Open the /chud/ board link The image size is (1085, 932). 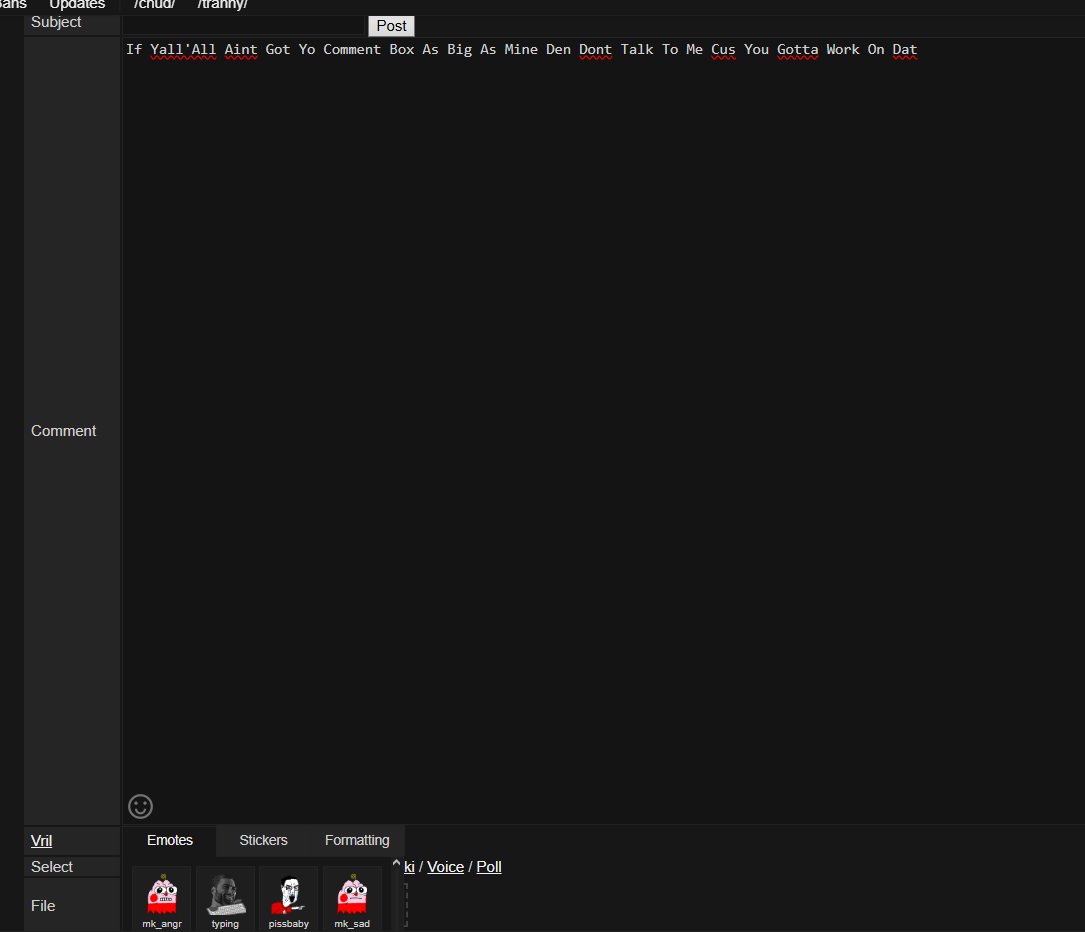[x=154, y=5]
